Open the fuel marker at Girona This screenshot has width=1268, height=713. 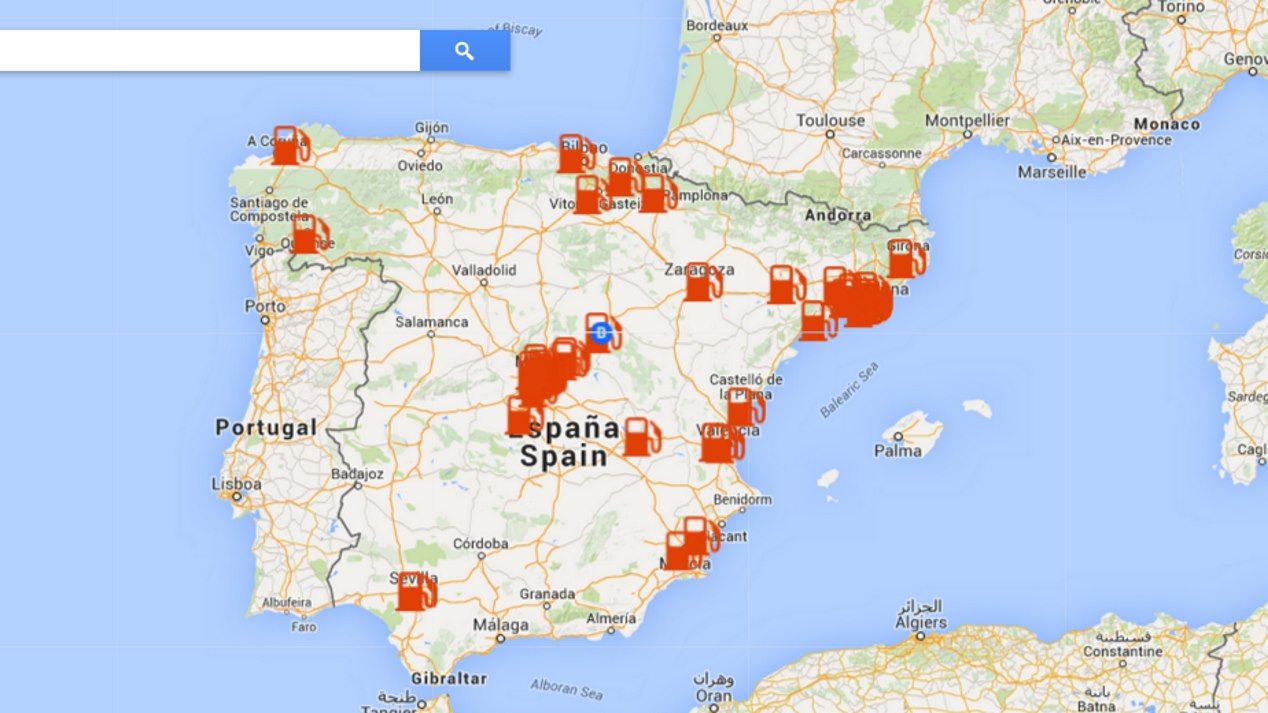[905, 259]
